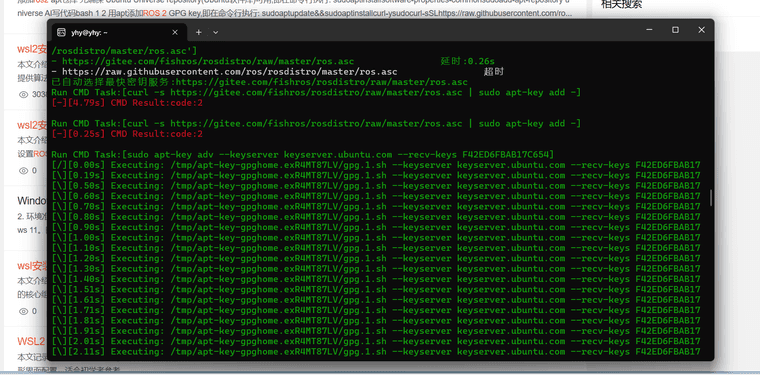
Task: Click the '/rosdistro/master/ros.asc']' line at top
Action: [x=124, y=50]
